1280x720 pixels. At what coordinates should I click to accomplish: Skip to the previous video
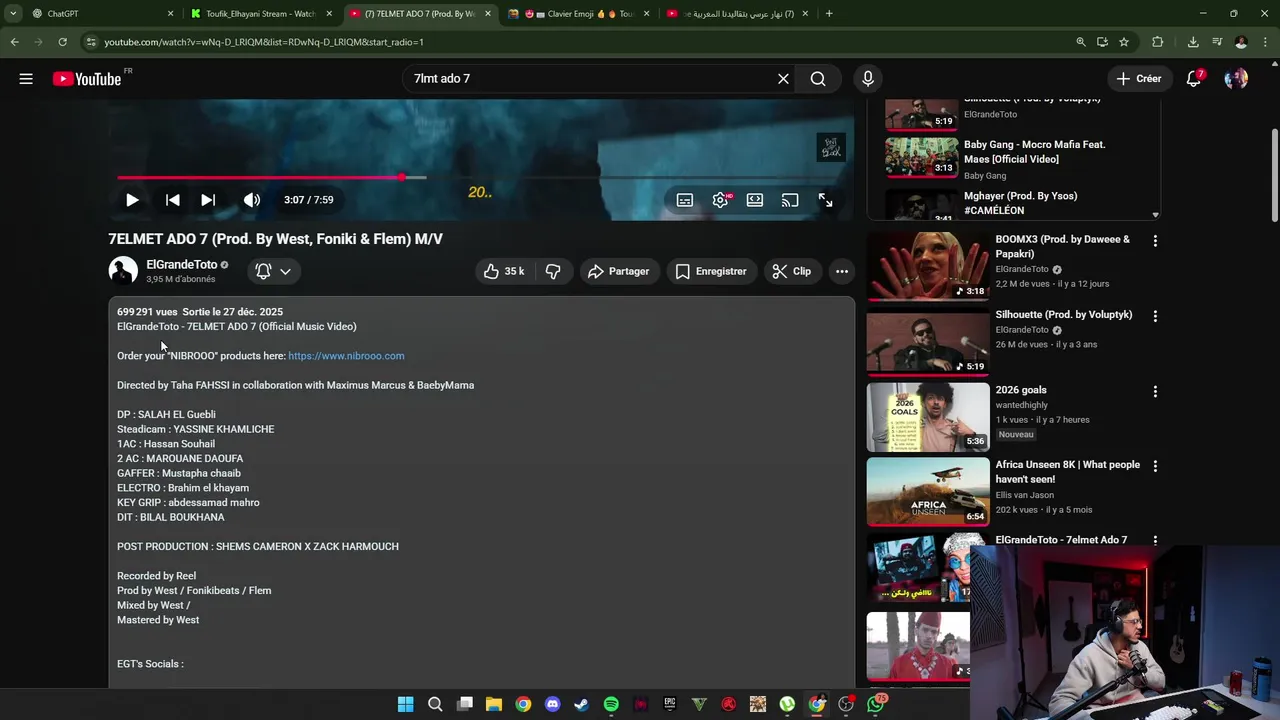tap(172, 200)
